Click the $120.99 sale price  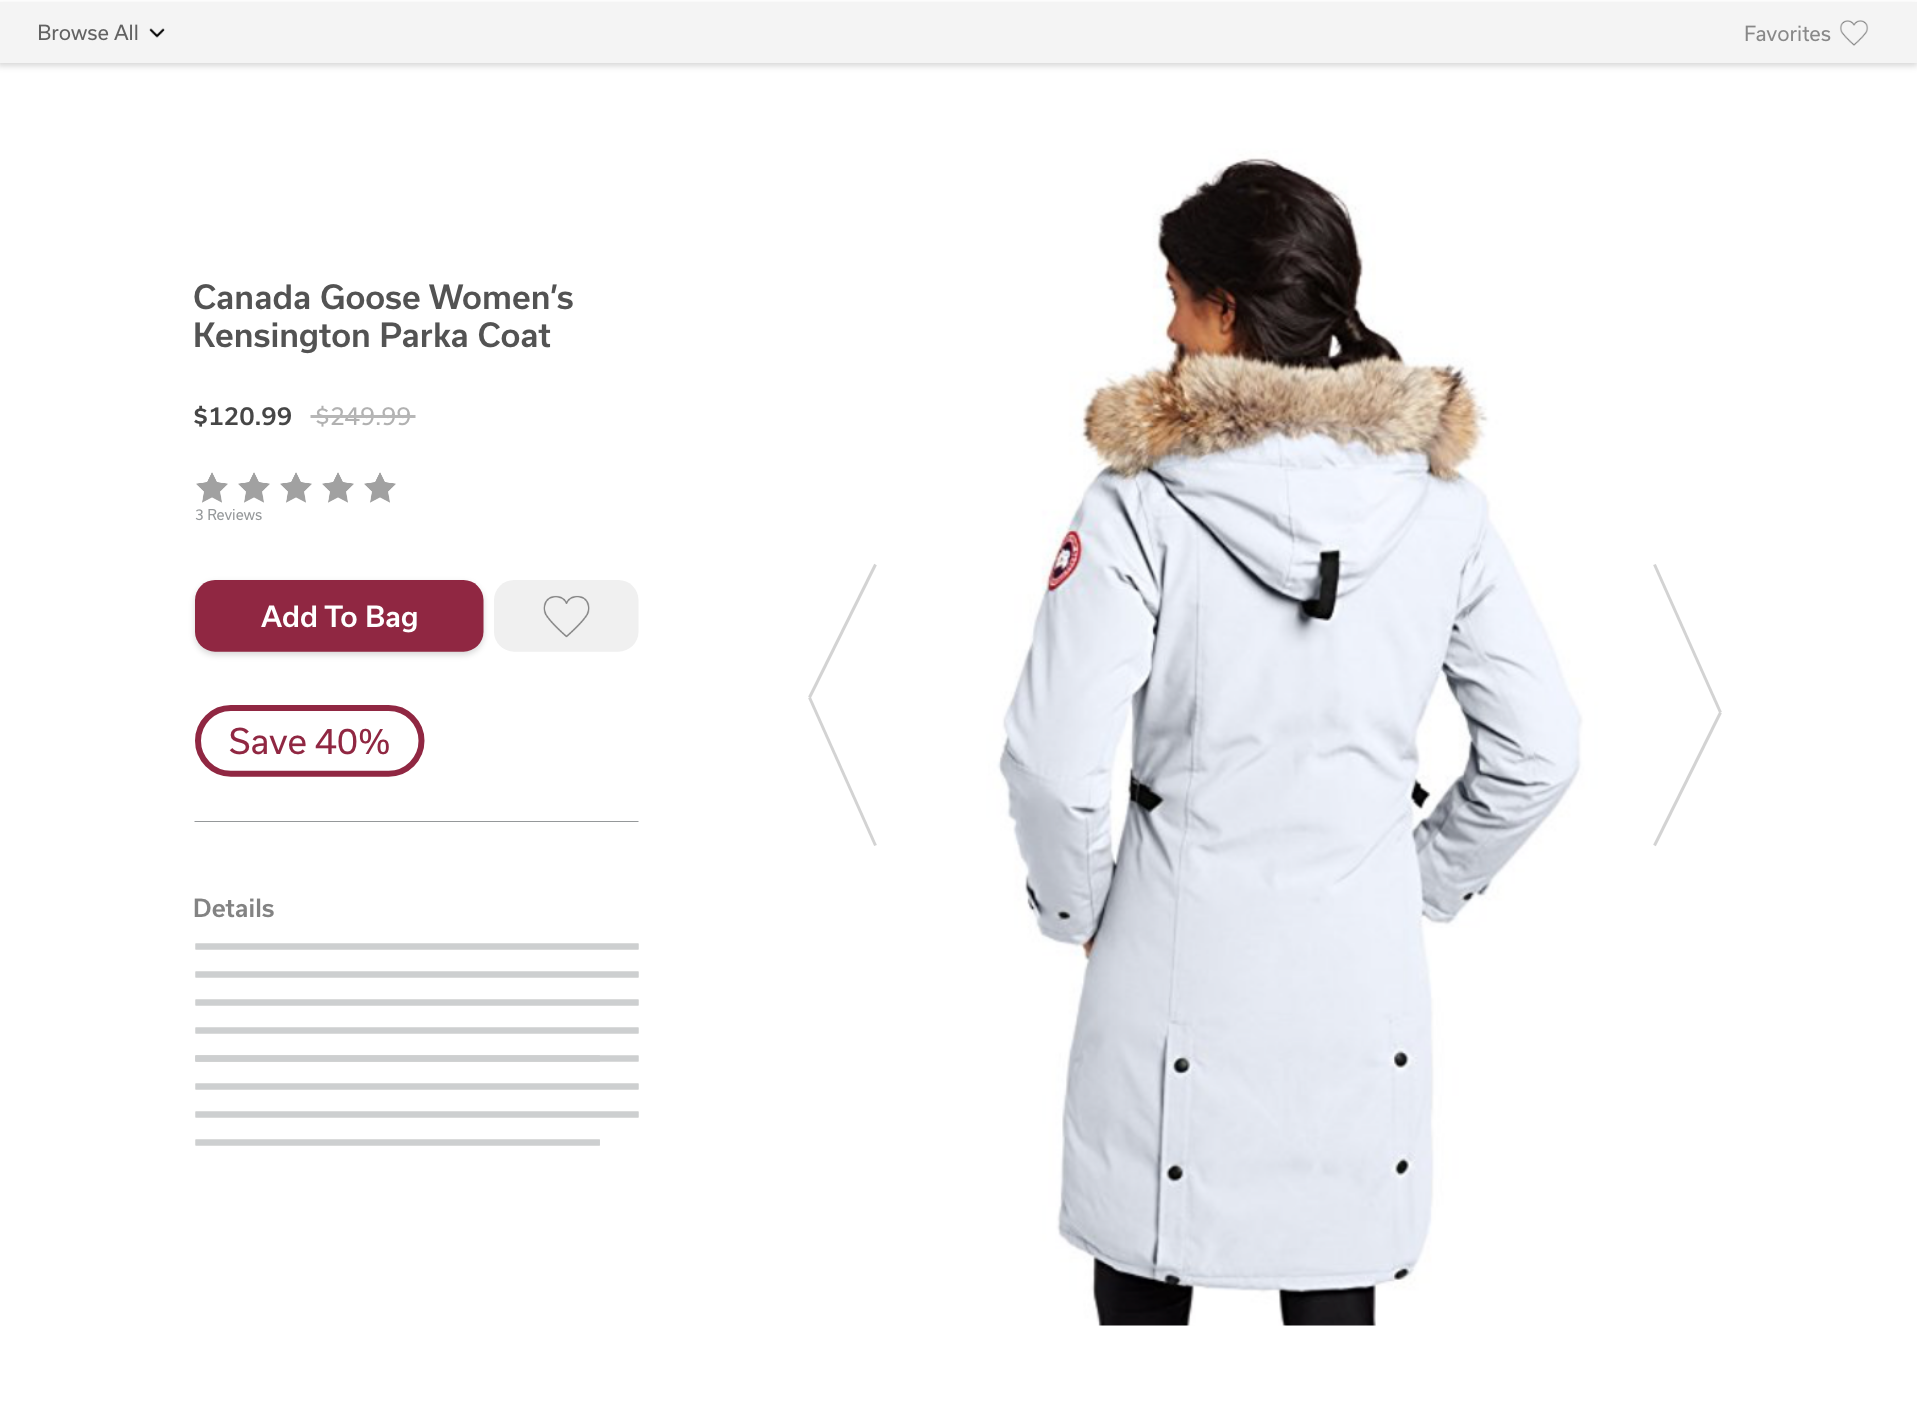point(242,416)
